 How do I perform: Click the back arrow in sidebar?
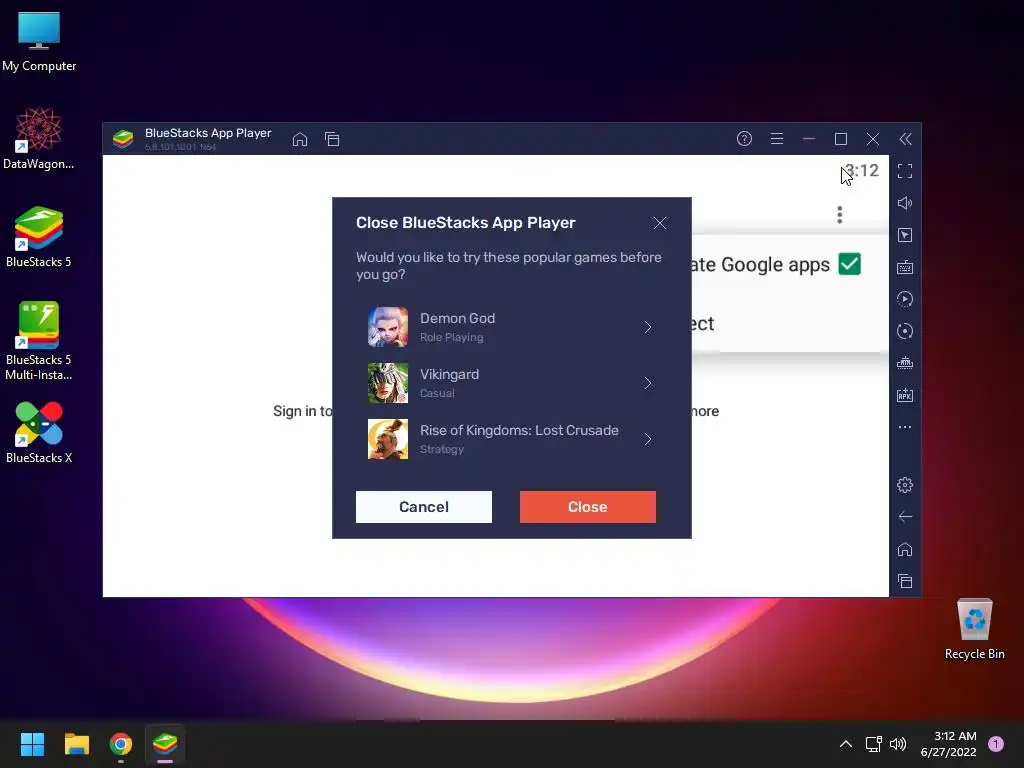click(x=905, y=517)
